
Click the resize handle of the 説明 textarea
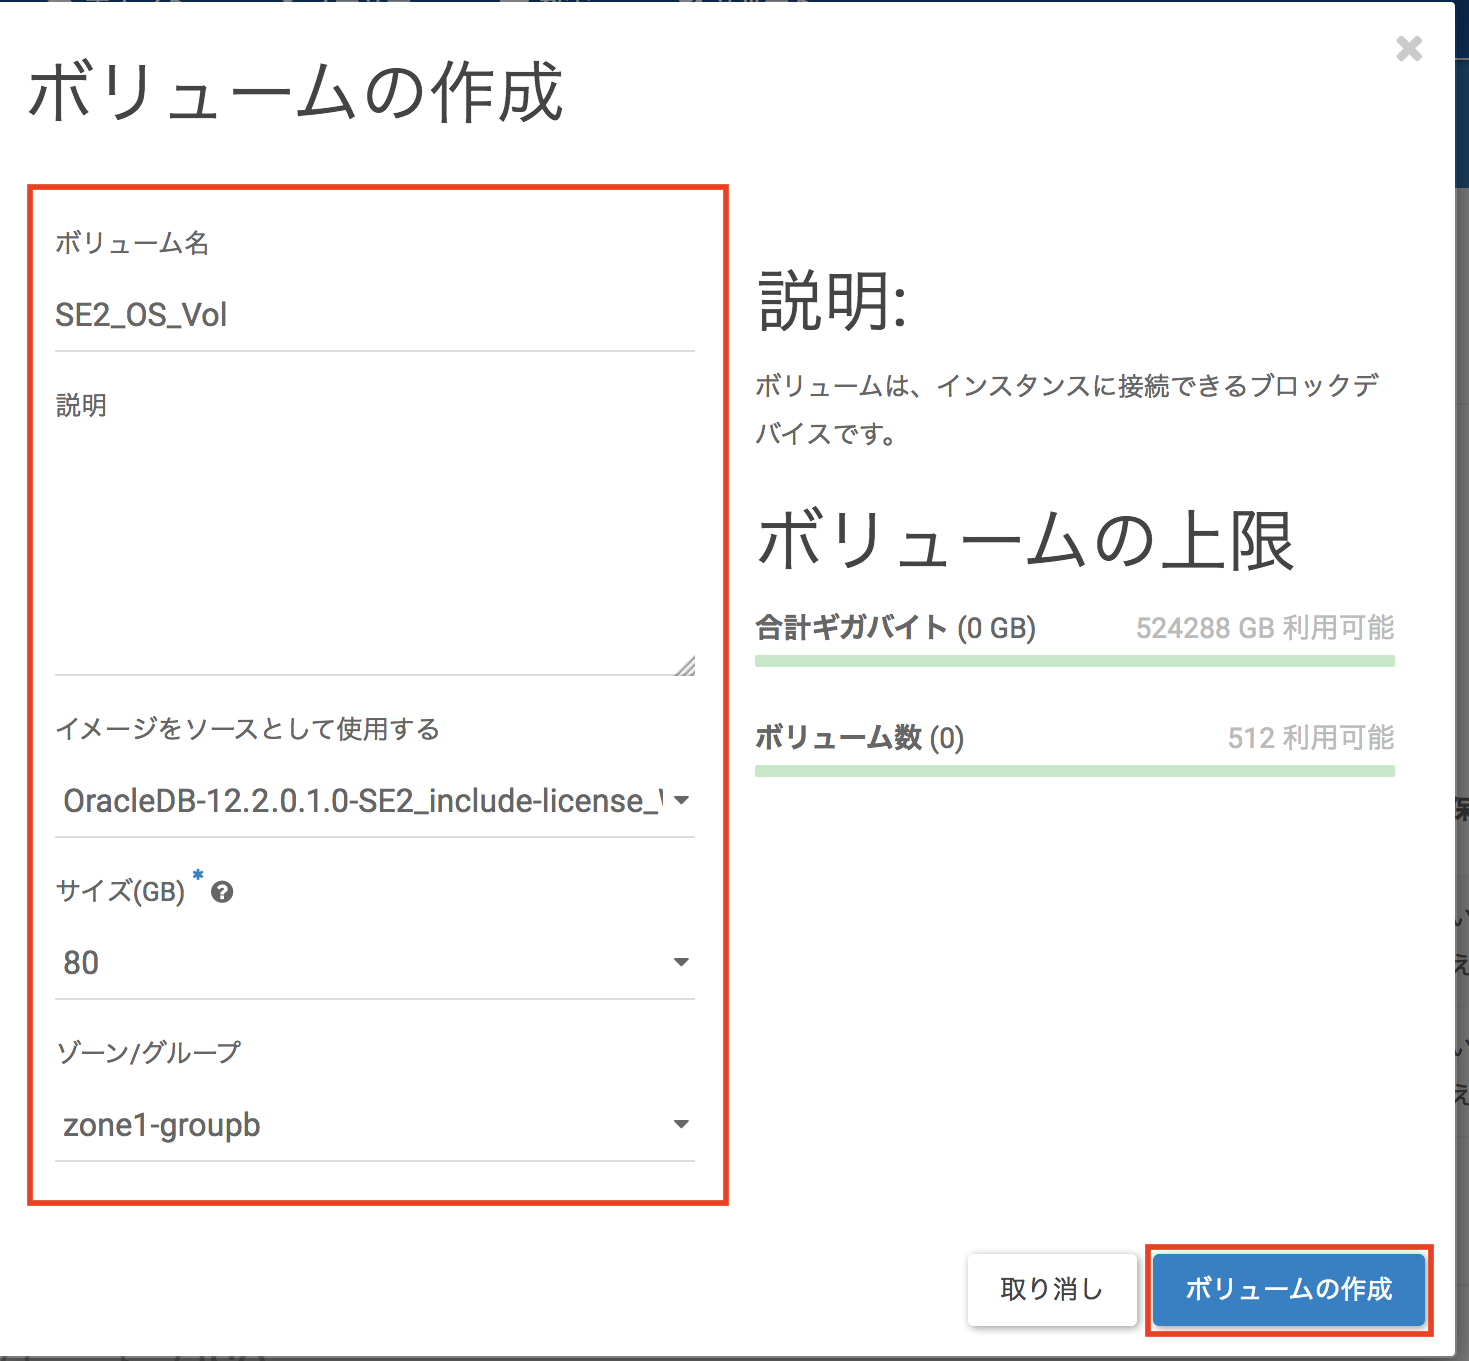pos(685,666)
